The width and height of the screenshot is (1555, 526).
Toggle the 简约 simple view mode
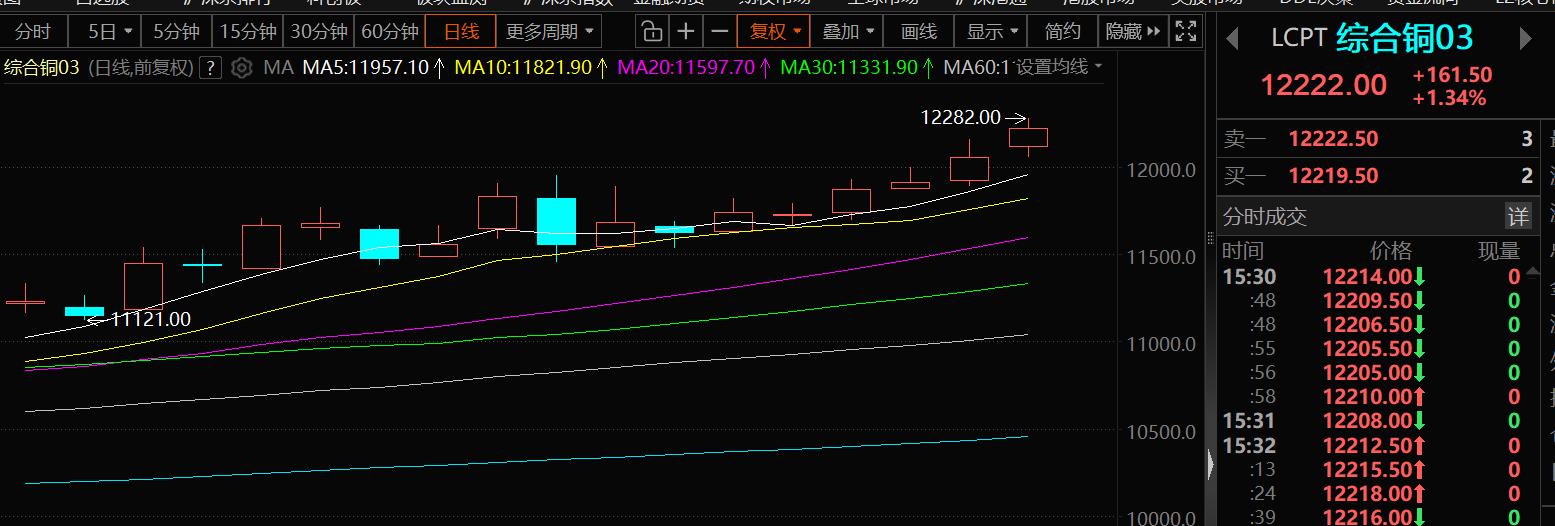(x=1062, y=32)
